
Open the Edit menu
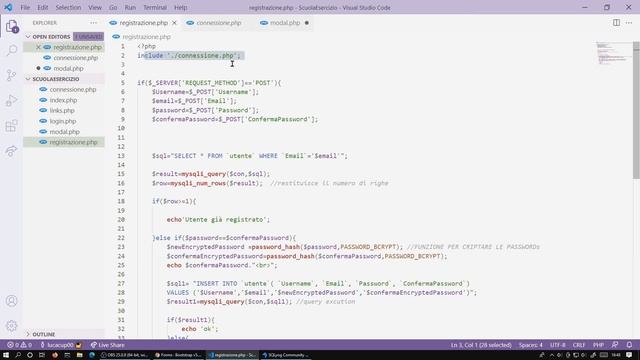point(43,7)
